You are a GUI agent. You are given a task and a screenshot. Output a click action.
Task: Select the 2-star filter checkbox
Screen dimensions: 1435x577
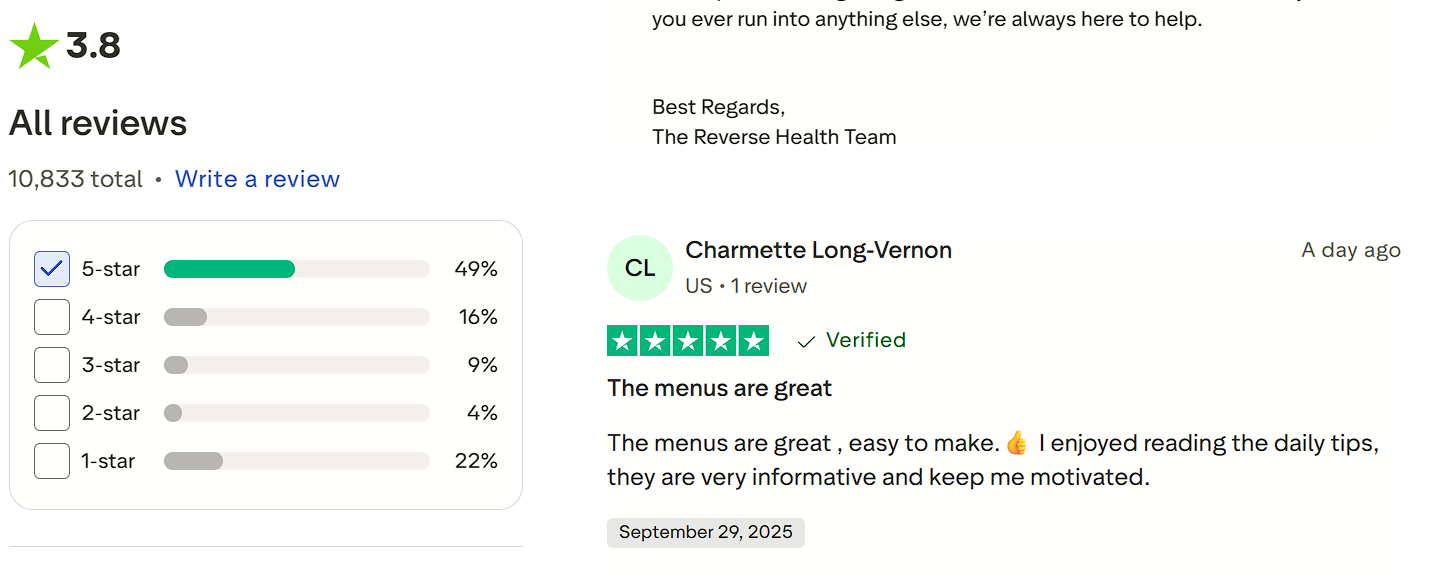52,413
